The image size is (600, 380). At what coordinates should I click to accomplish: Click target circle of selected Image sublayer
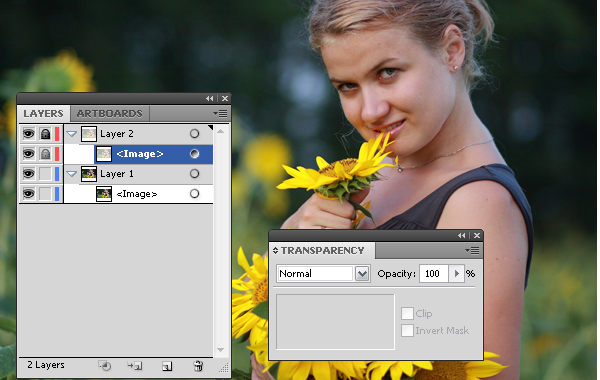point(194,154)
